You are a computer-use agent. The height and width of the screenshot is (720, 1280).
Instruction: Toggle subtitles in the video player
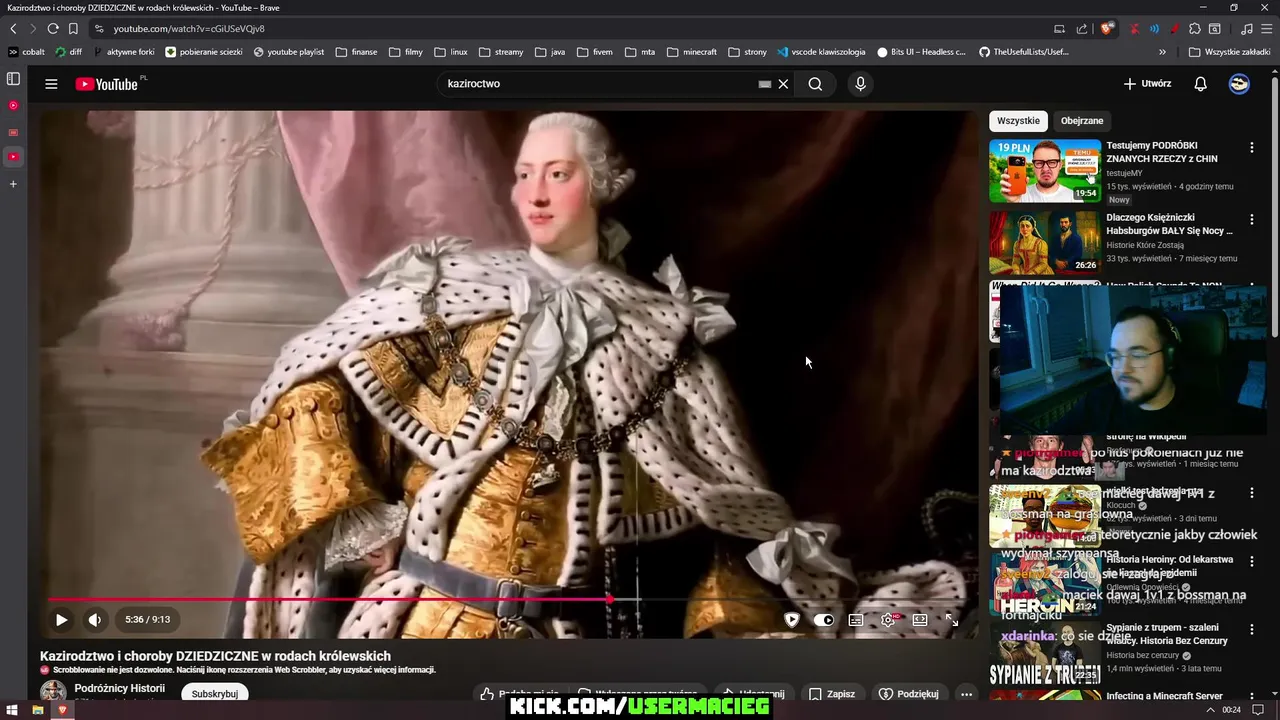point(856,620)
